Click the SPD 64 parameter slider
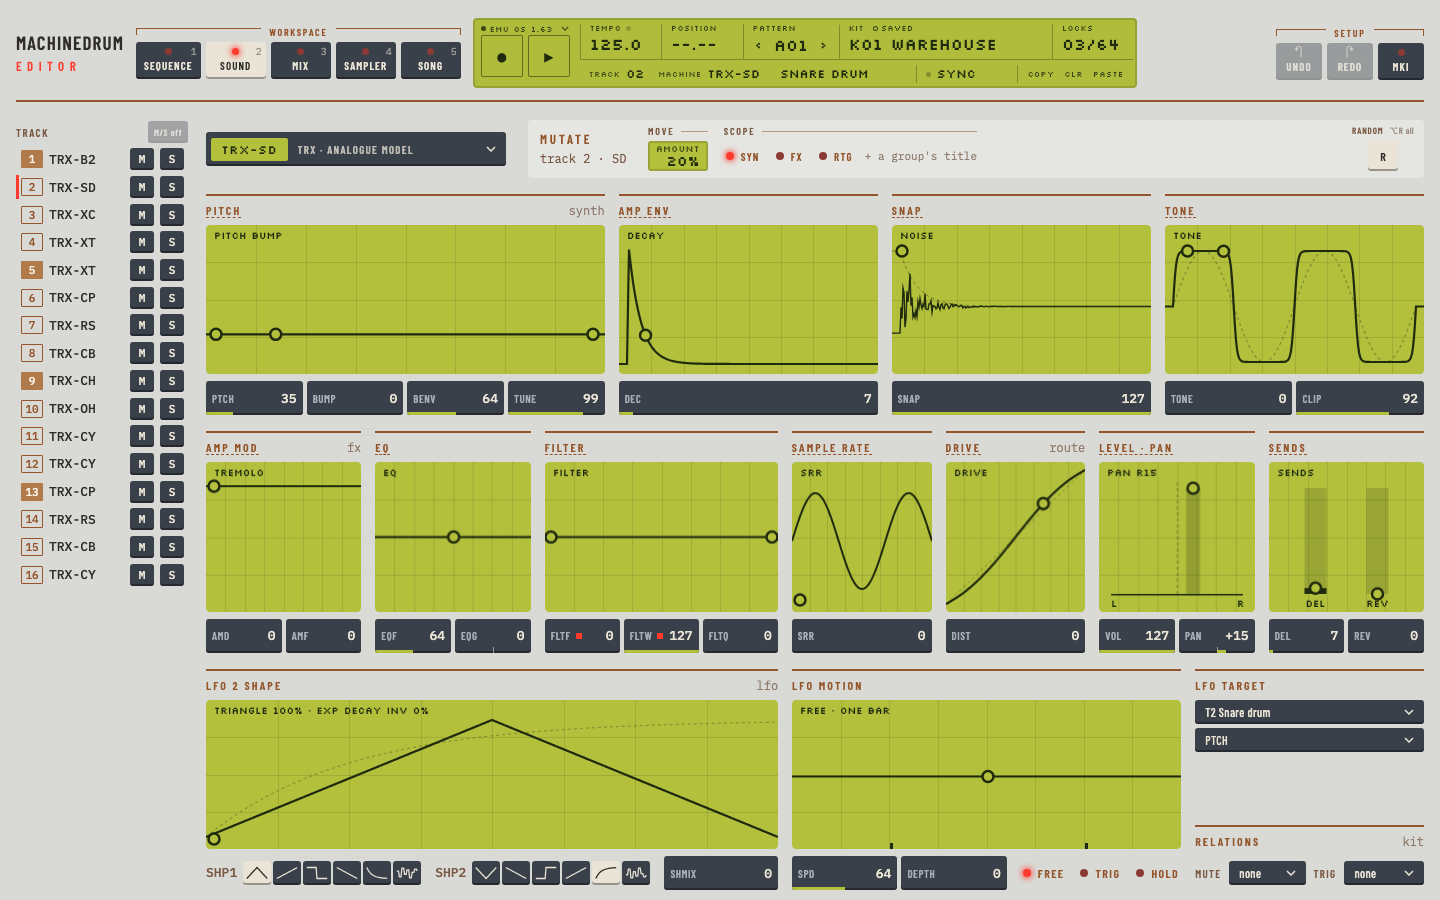Screen dimensions: 1440x900 (844, 873)
